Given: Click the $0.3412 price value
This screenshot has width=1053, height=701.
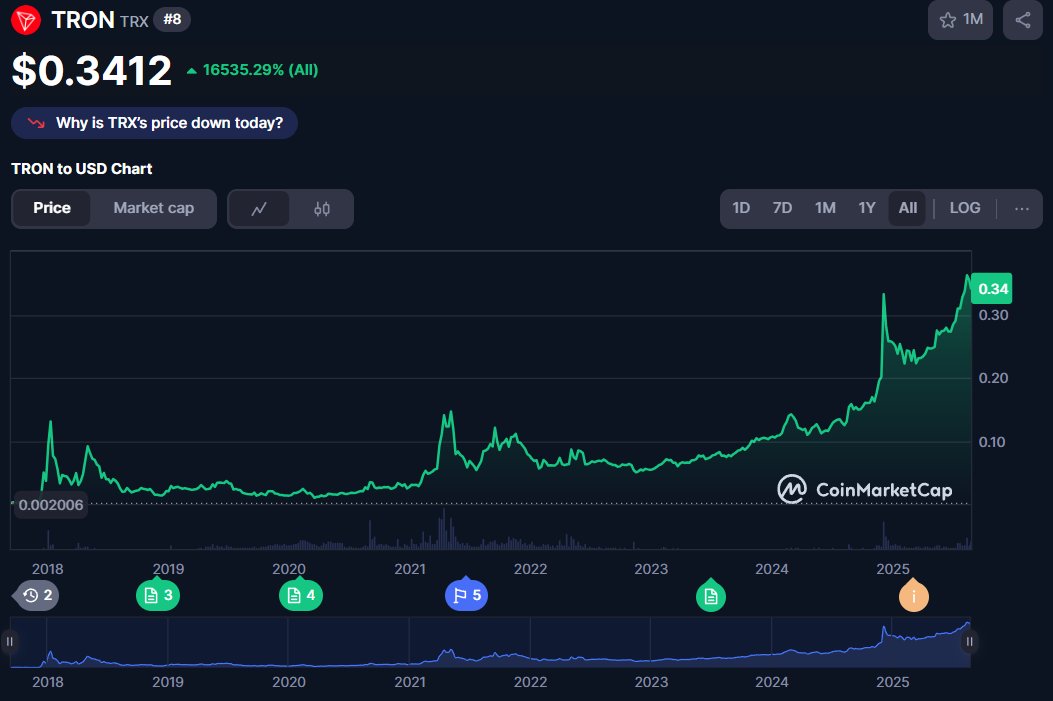Looking at the screenshot, I should 92,71.
